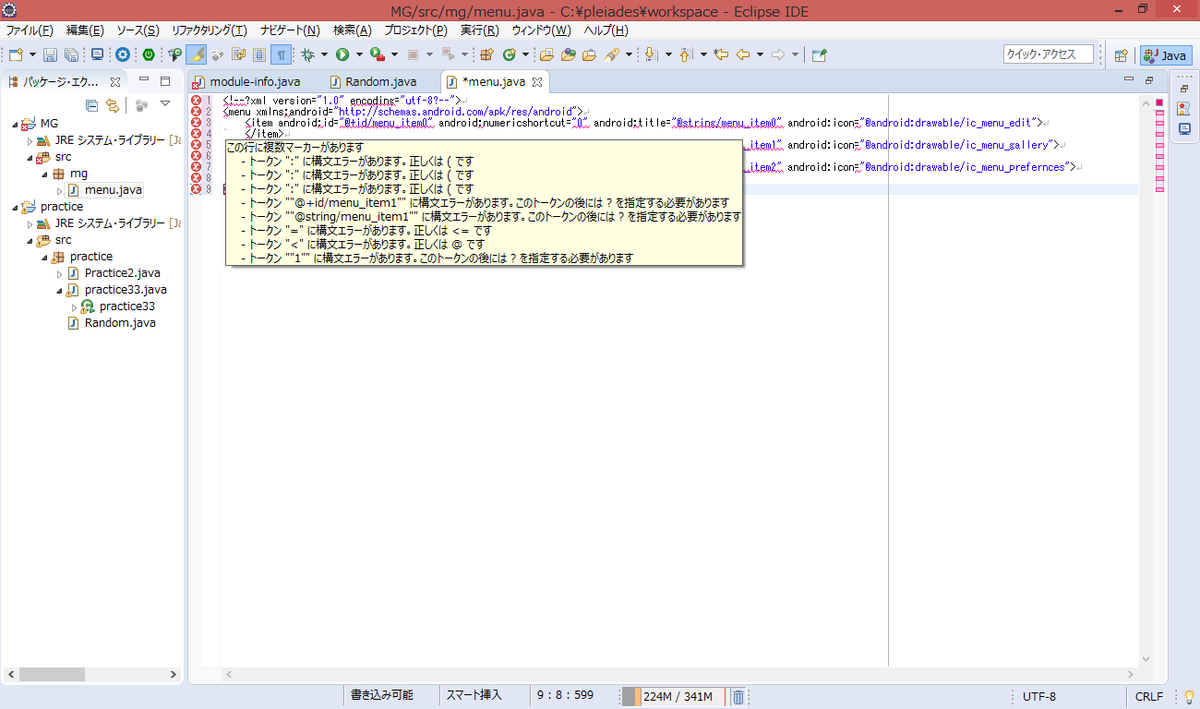This screenshot has width=1200, height=709.
Task: Click the Search flashlight icon
Action: 611,55
